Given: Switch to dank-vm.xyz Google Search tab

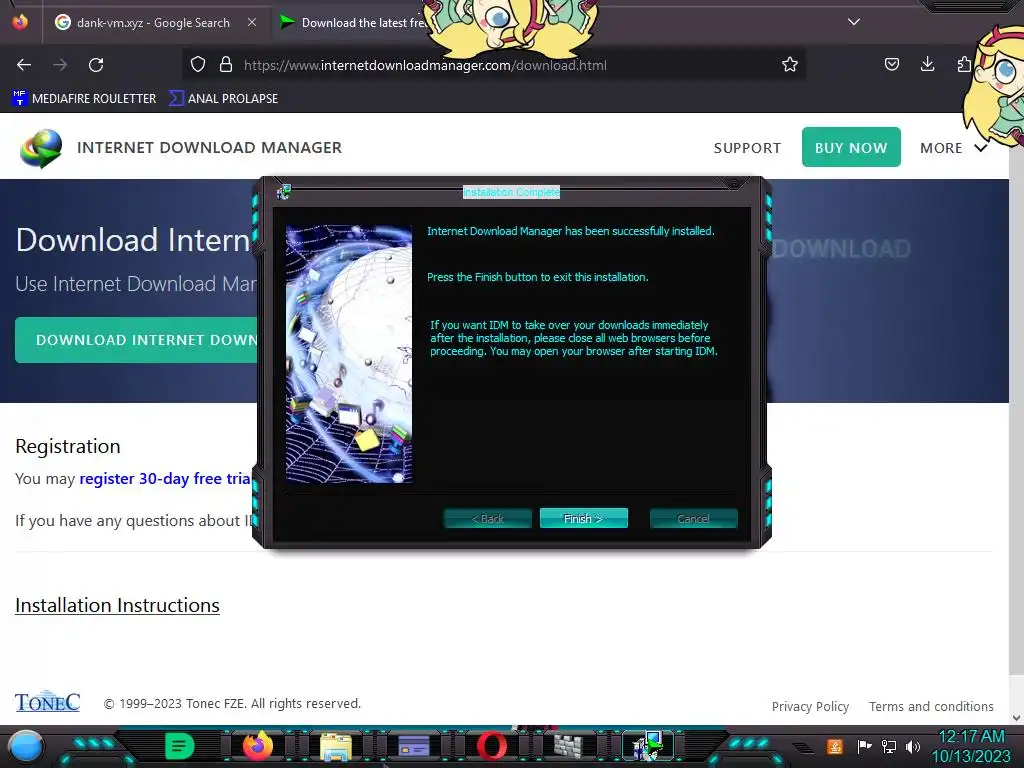Looking at the screenshot, I should click(155, 22).
